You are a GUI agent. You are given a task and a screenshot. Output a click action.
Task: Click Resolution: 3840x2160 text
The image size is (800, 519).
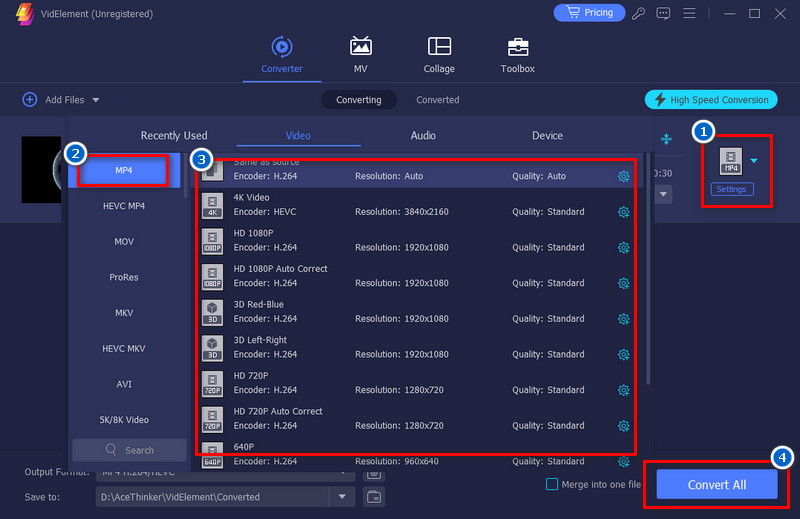click(402, 212)
